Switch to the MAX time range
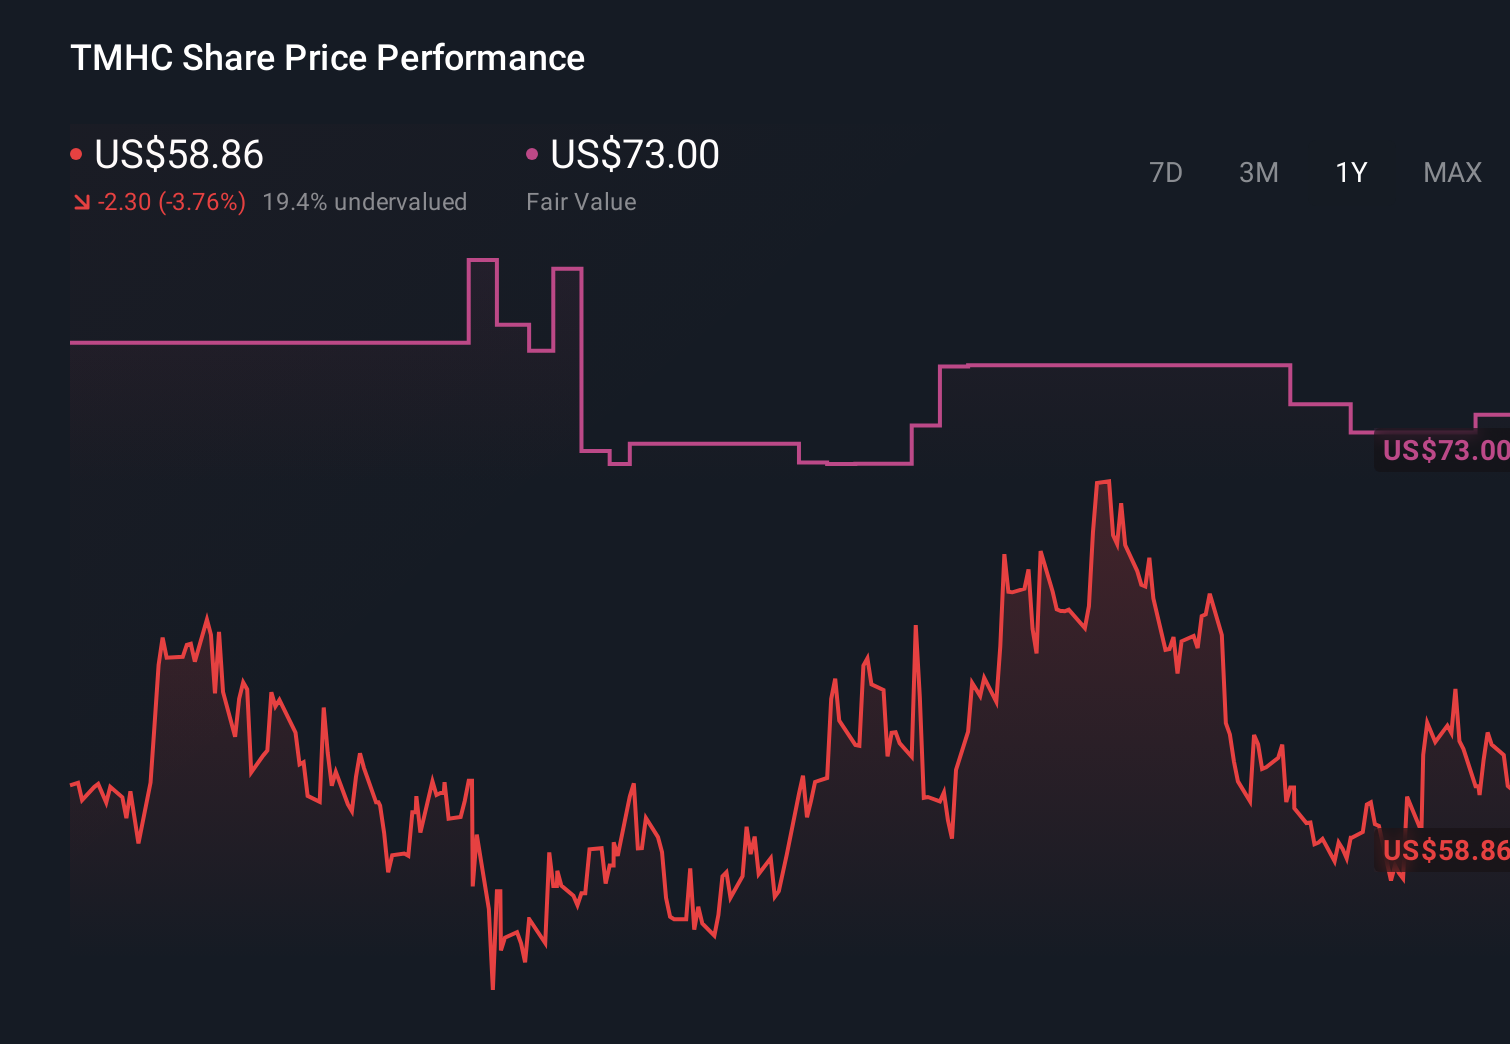The width and height of the screenshot is (1510, 1044). tap(1452, 172)
